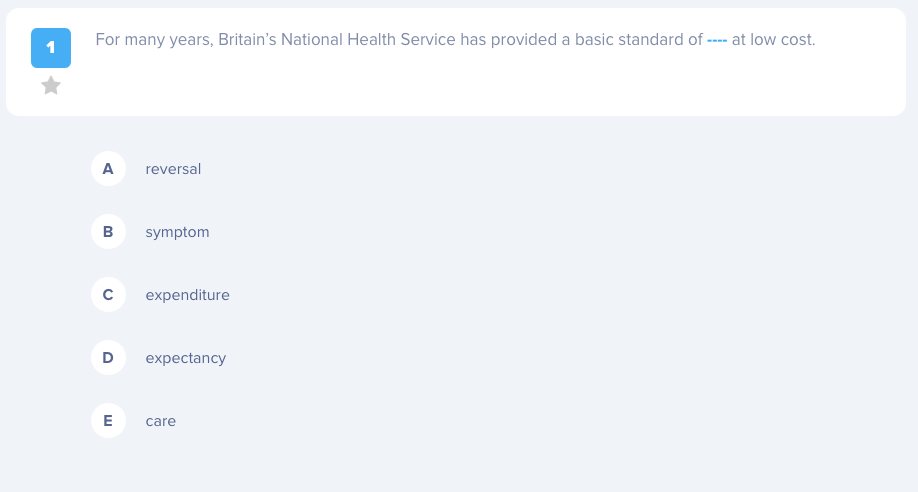
Task: Pick the "expectancy" answer text
Action: tap(185, 358)
